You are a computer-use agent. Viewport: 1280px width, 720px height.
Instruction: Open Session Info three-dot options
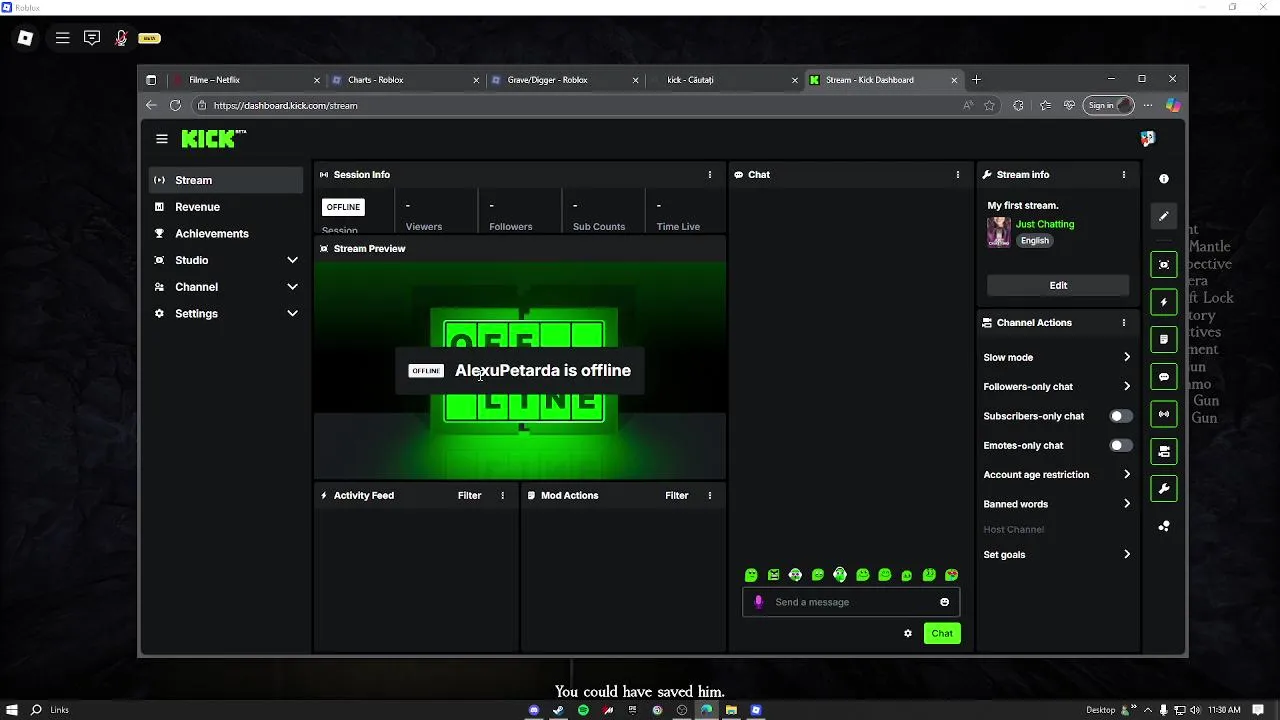point(710,174)
